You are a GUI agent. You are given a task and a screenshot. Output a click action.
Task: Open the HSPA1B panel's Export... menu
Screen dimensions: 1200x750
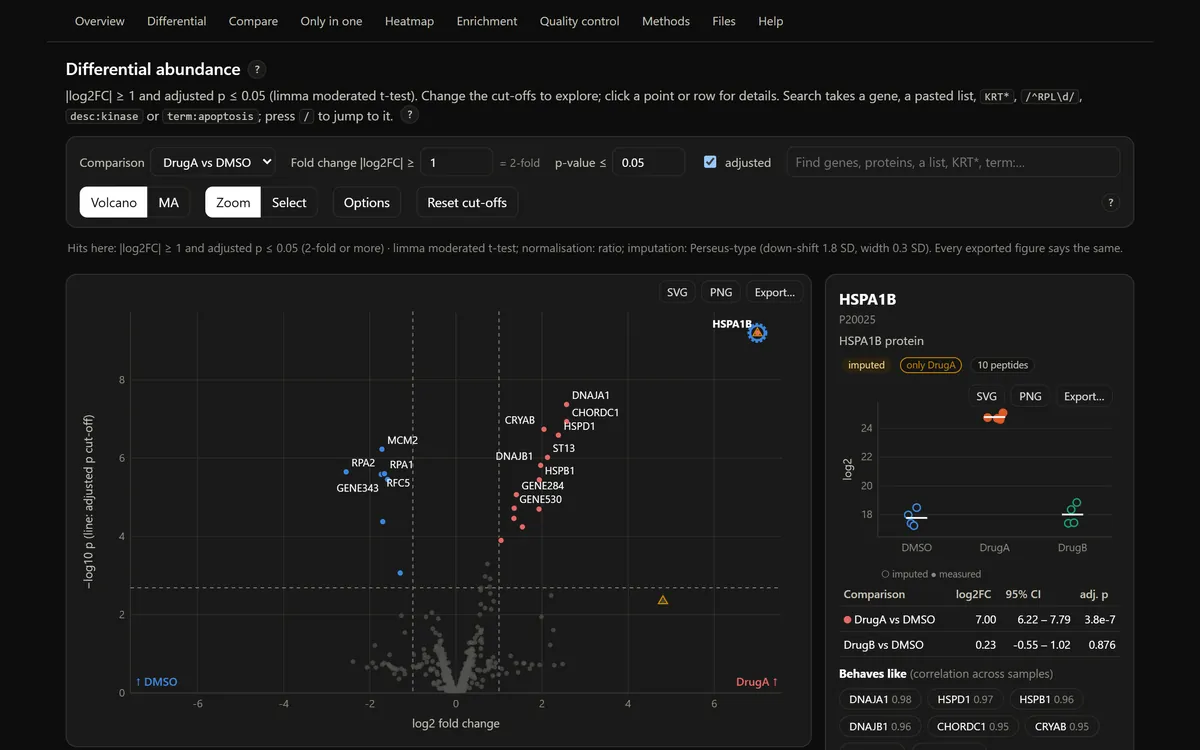tap(1084, 396)
